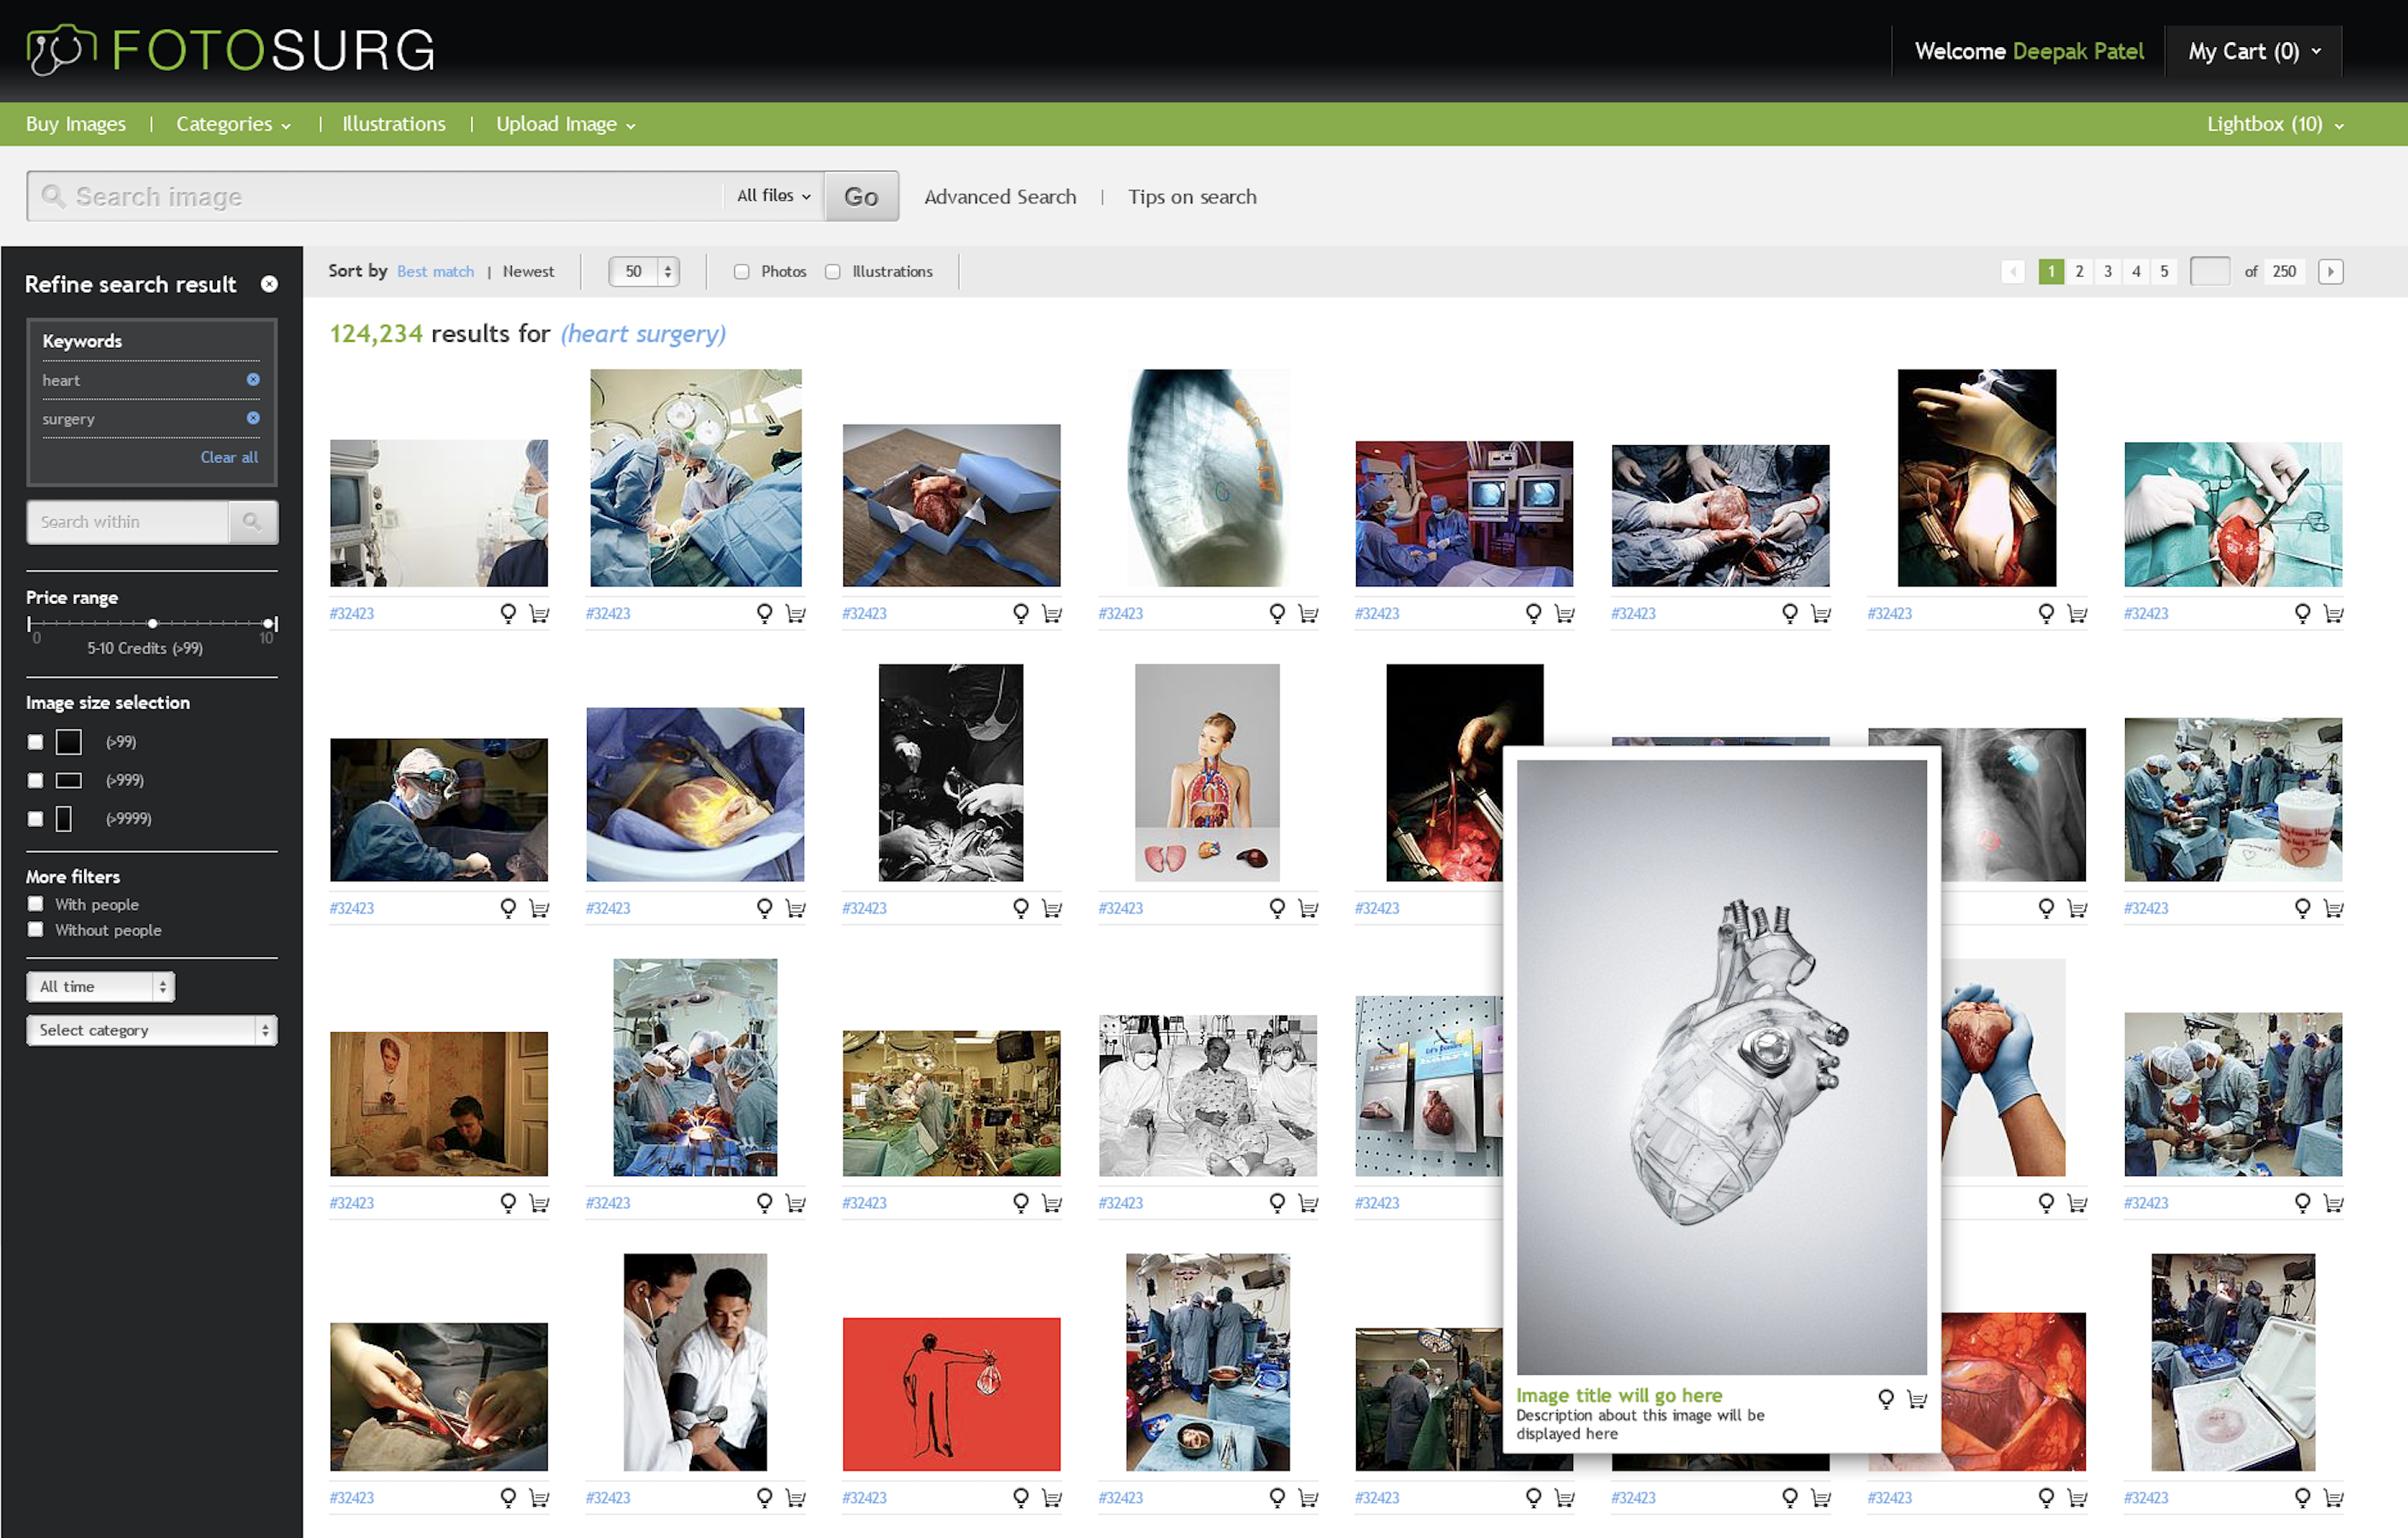Image resolution: width=2408 pixels, height=1538 pixels.
Task: Click the FotoSurg logo
Action: point(231,50)
